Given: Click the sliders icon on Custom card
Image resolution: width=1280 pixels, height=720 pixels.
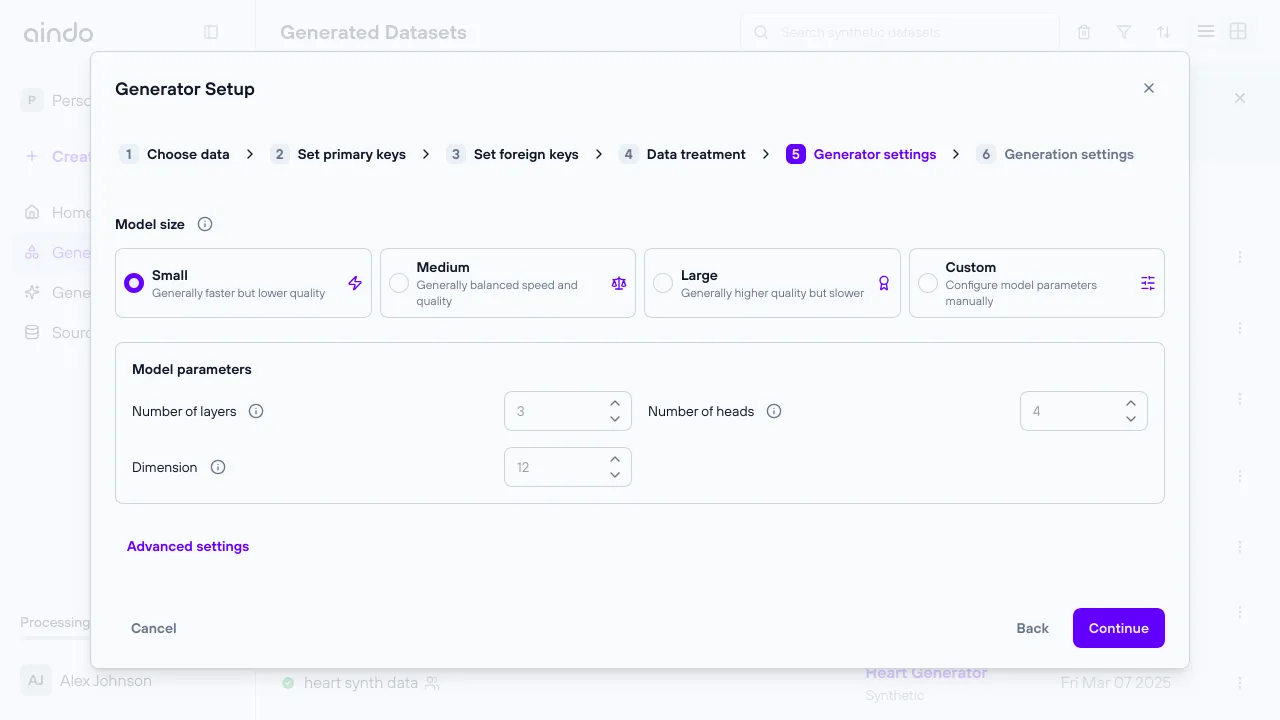Looking at the screenshot, I should [x=1148, y=283].
